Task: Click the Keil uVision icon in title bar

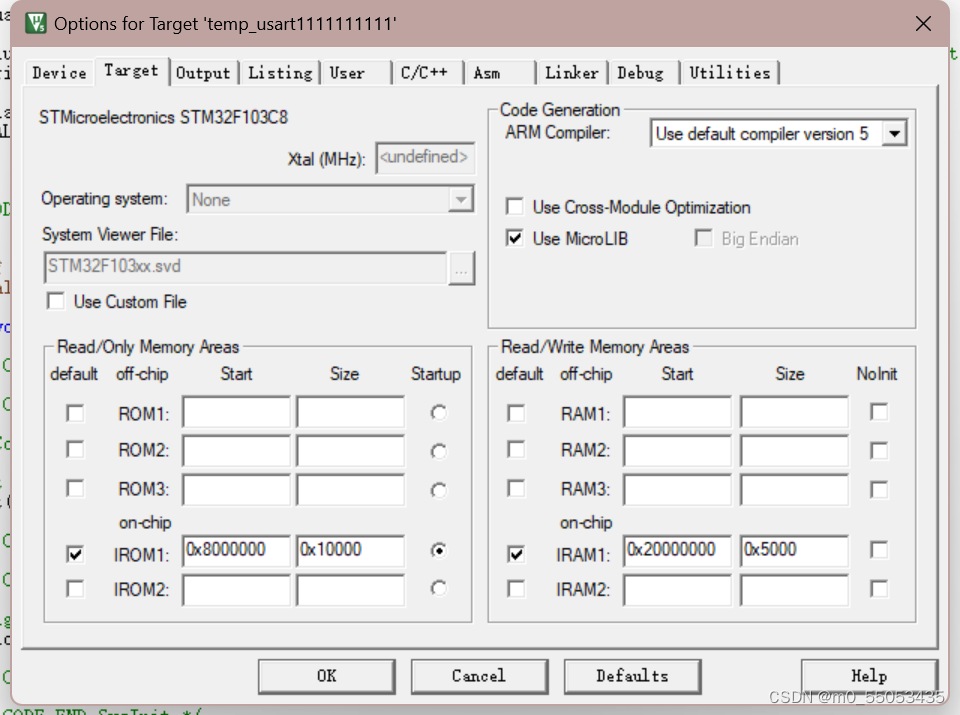Action: tap(36, 23)
